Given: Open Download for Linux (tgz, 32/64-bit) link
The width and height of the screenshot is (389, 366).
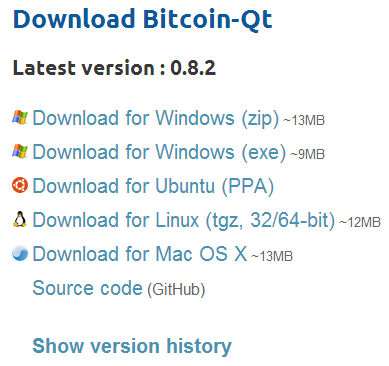Looking at the screenshot, I should [x=184, y=220].
